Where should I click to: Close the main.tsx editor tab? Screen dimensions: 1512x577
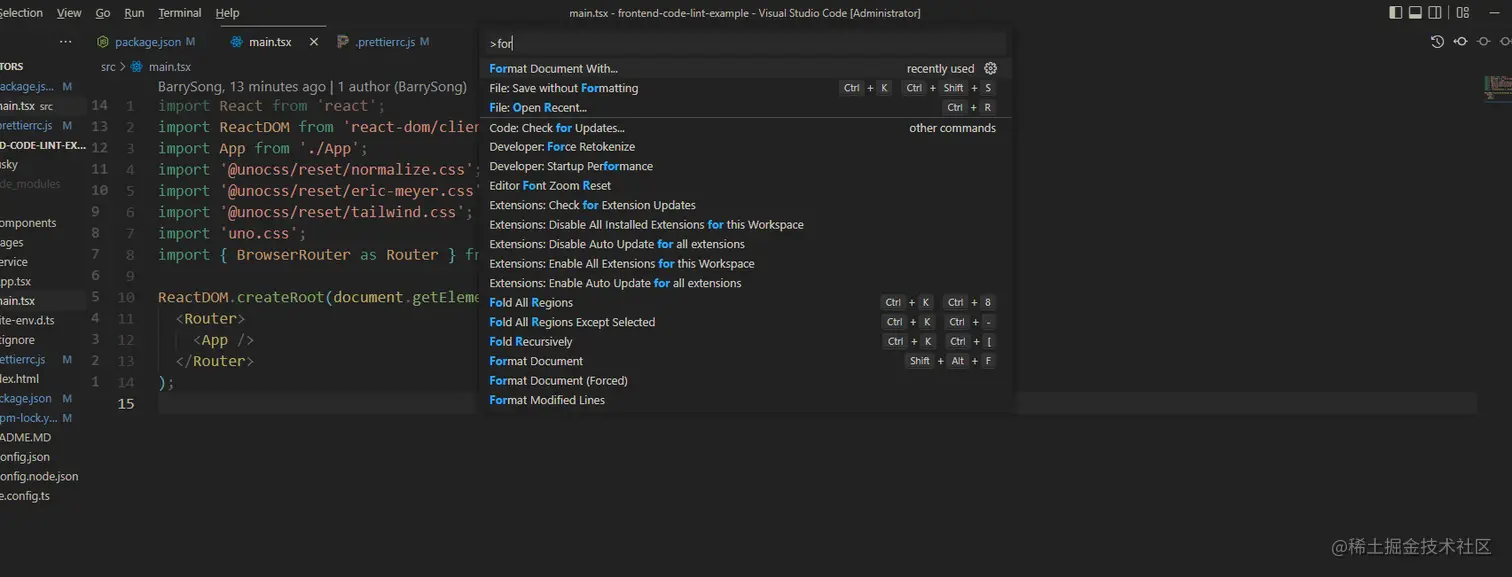click(x=314, y=42)
